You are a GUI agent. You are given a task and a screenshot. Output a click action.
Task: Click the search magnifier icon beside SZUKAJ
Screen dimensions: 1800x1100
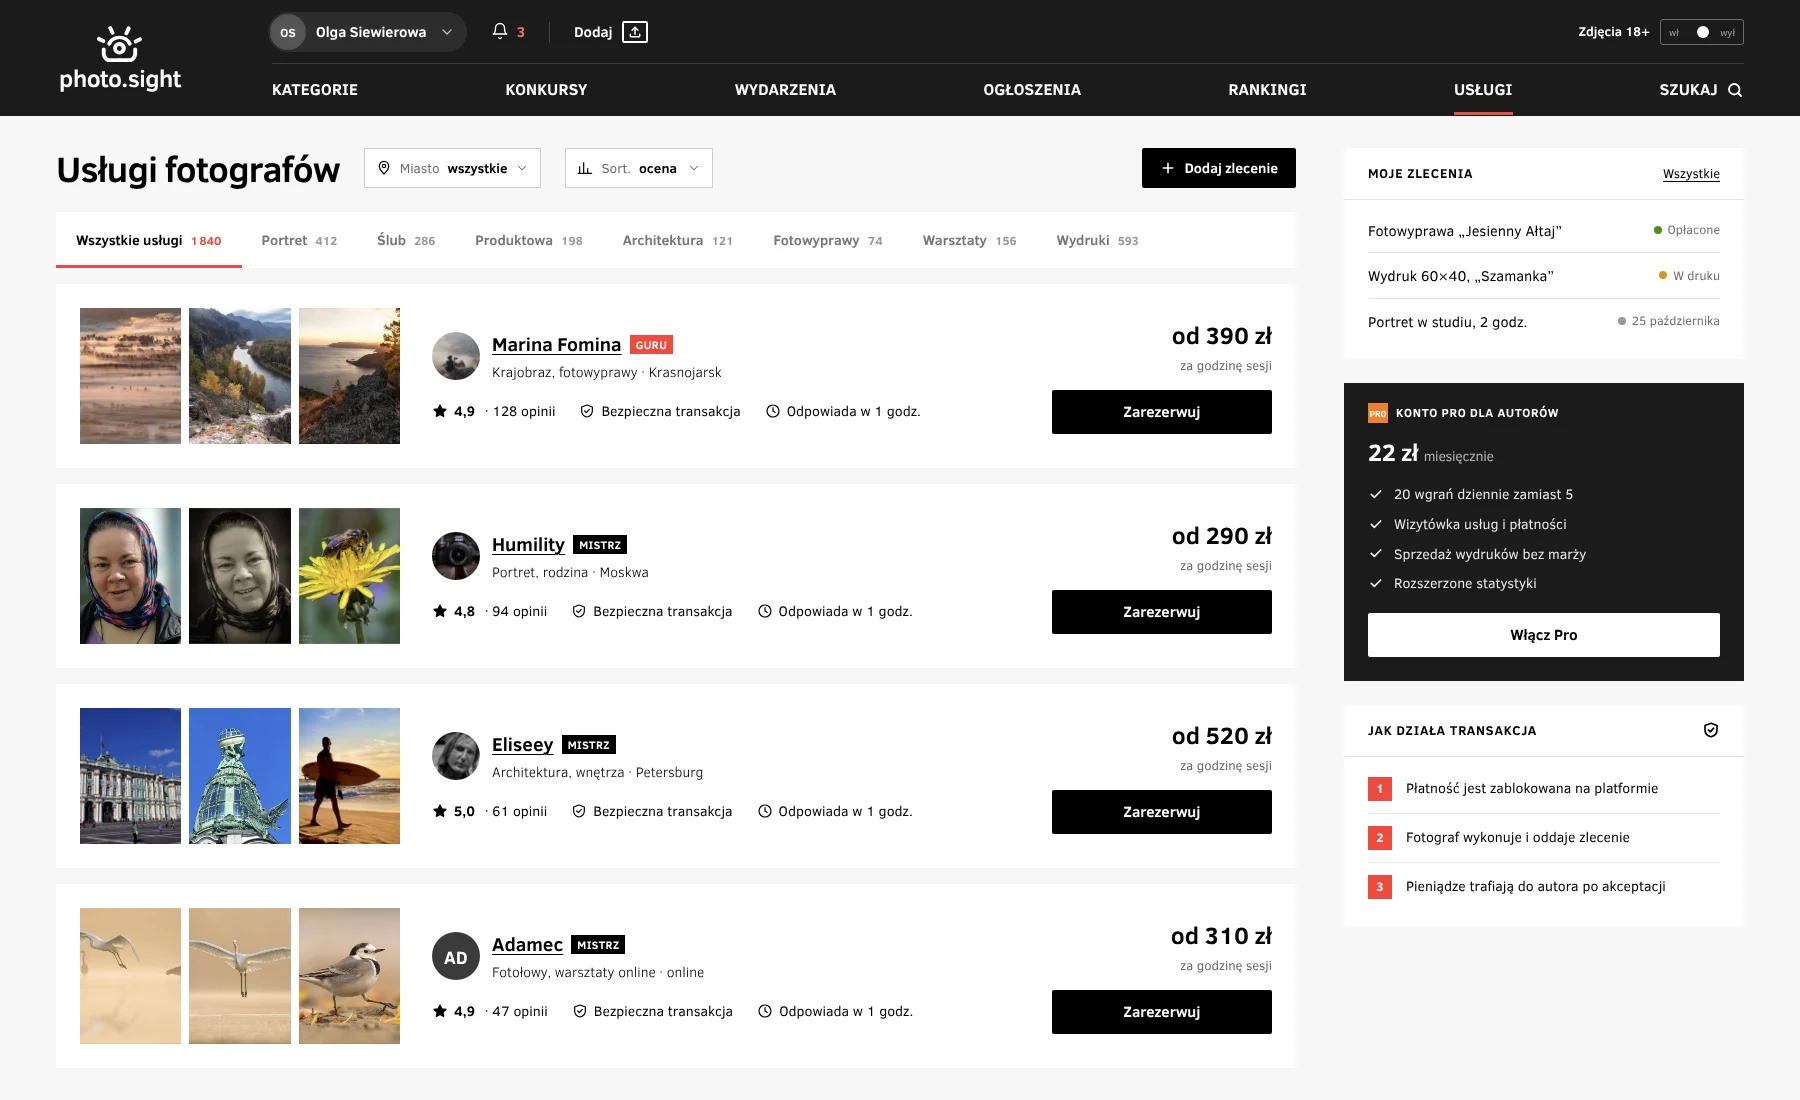[1735, 90]
